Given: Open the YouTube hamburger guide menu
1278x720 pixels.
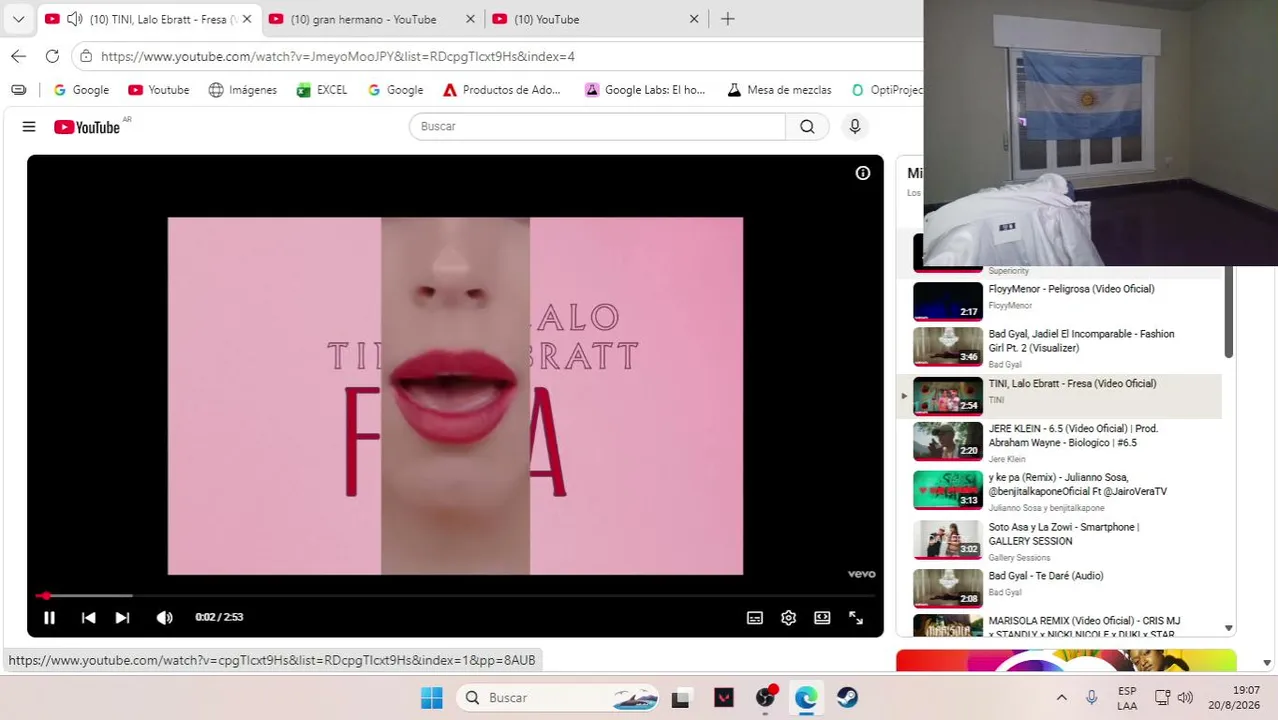Looking at the screenshot, I should (29, 127).
